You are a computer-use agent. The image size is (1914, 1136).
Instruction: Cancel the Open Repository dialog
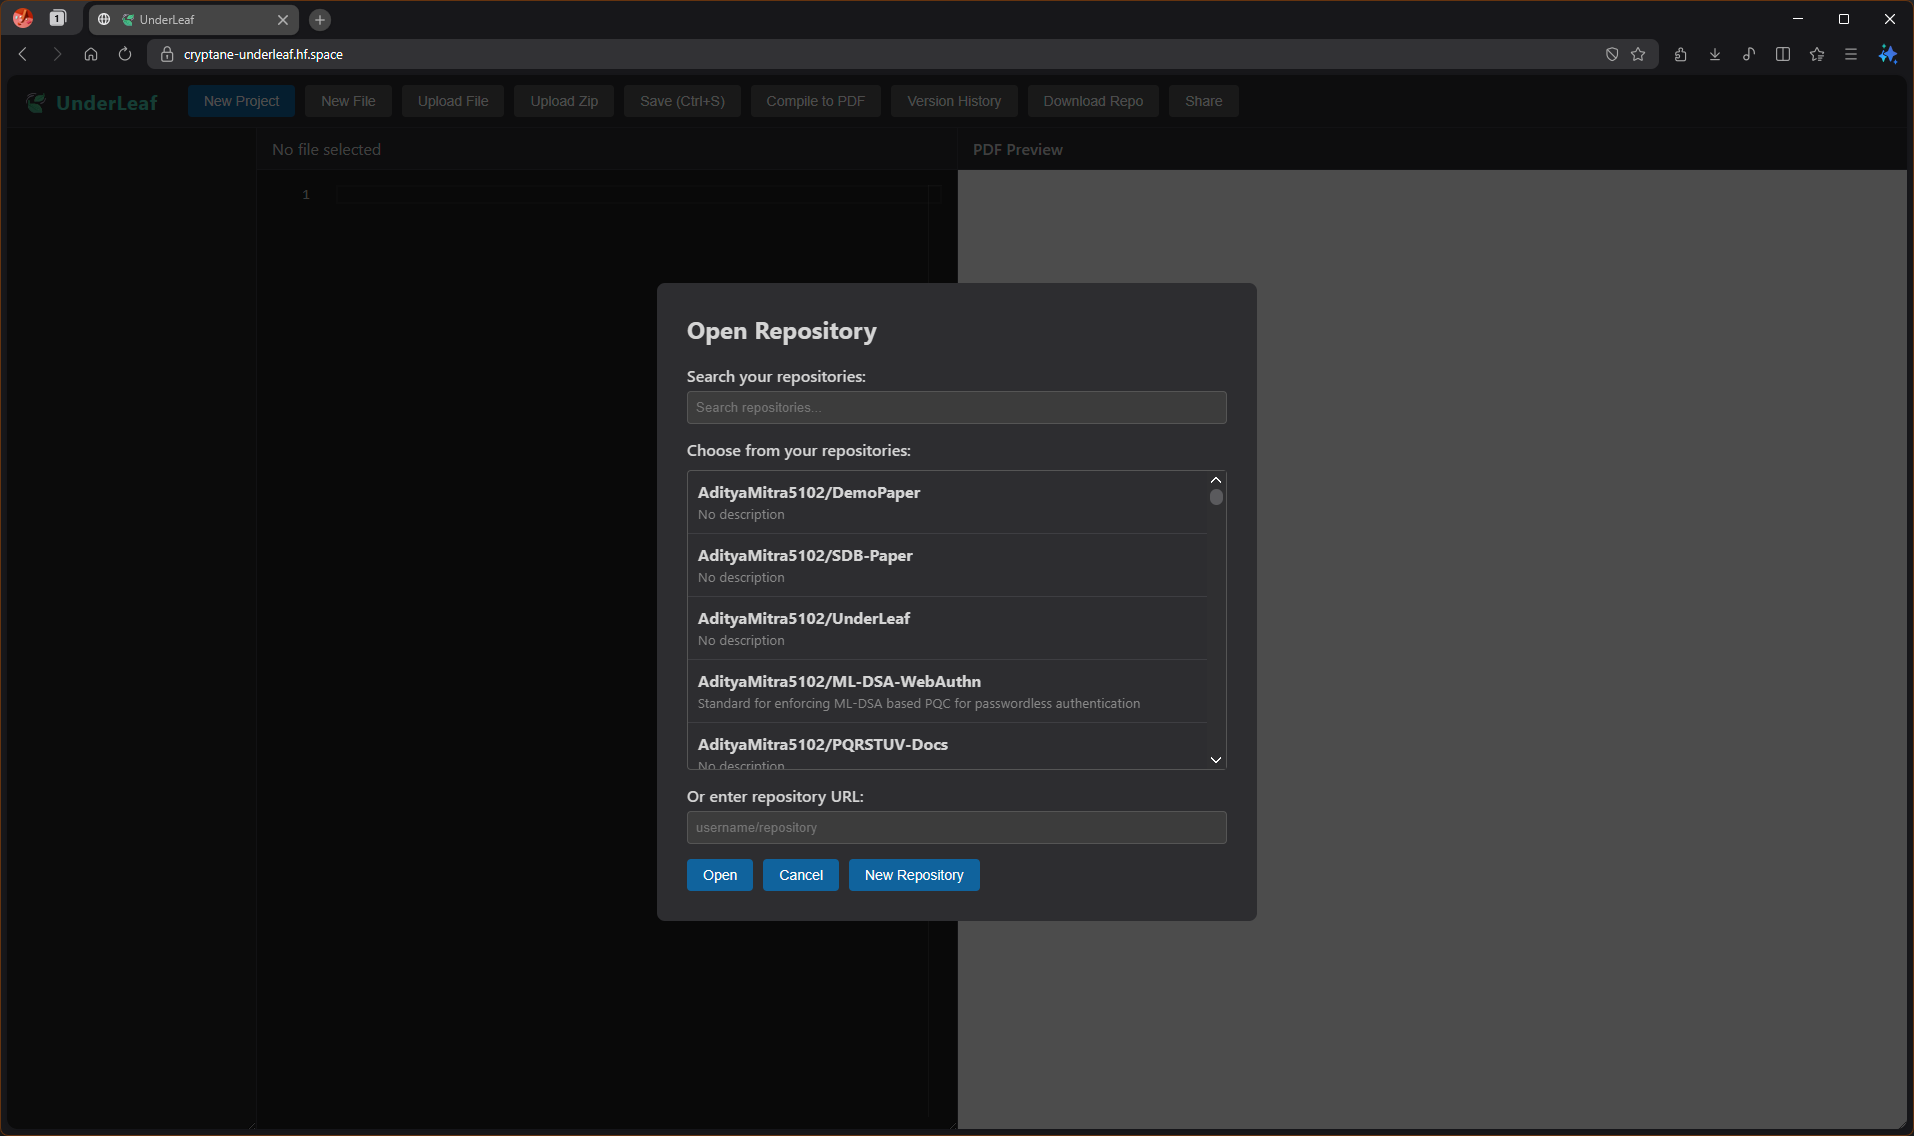click(x=800, y=874)
